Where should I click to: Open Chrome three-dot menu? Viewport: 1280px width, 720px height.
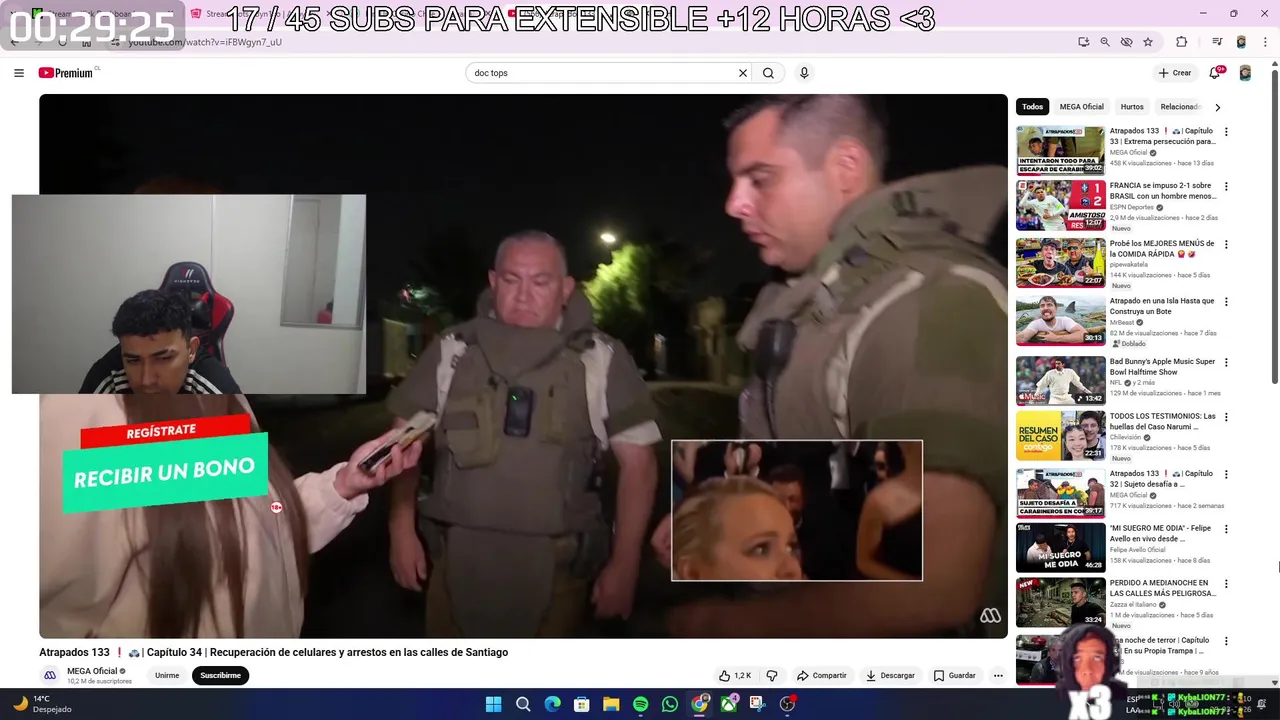(1265, 42)
